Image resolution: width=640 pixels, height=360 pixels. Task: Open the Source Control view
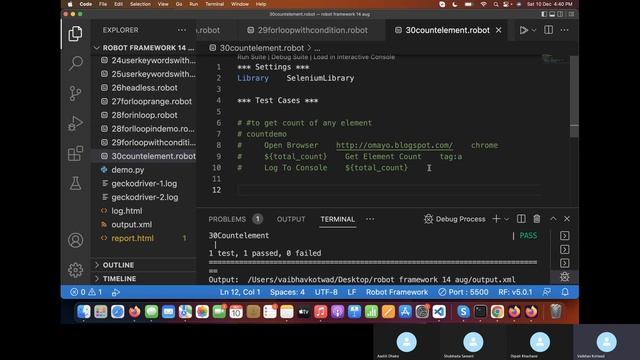click(x=75, y=93)
